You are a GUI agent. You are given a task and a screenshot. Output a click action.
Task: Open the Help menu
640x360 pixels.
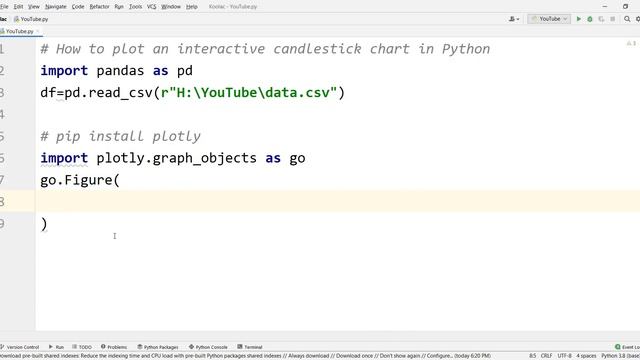pos(191,7)
